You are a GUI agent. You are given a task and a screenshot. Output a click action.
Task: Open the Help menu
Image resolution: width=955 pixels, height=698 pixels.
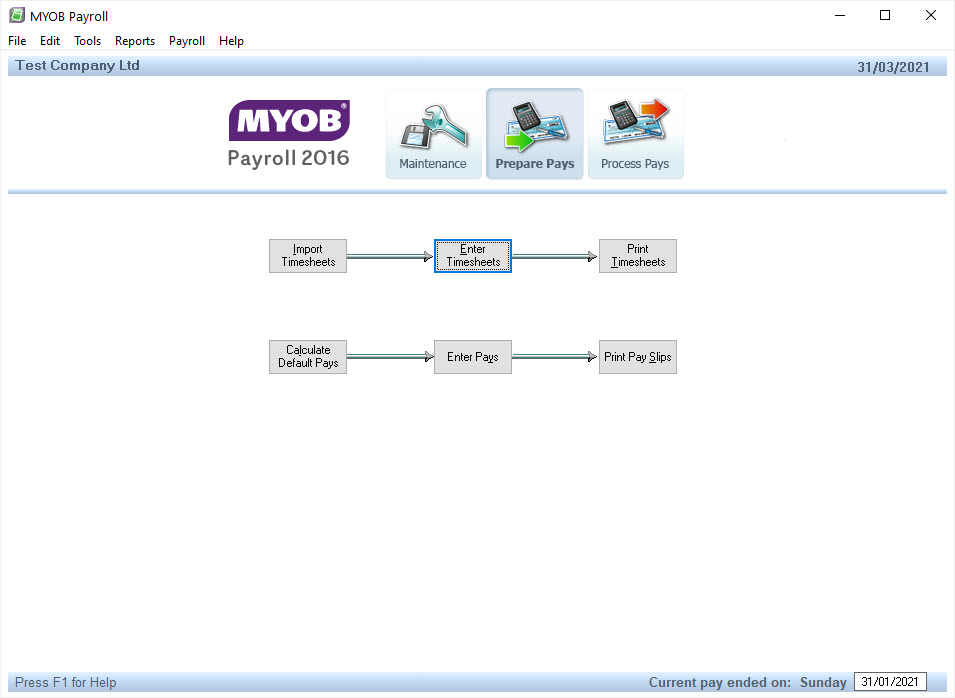click(x=231, y=41)
